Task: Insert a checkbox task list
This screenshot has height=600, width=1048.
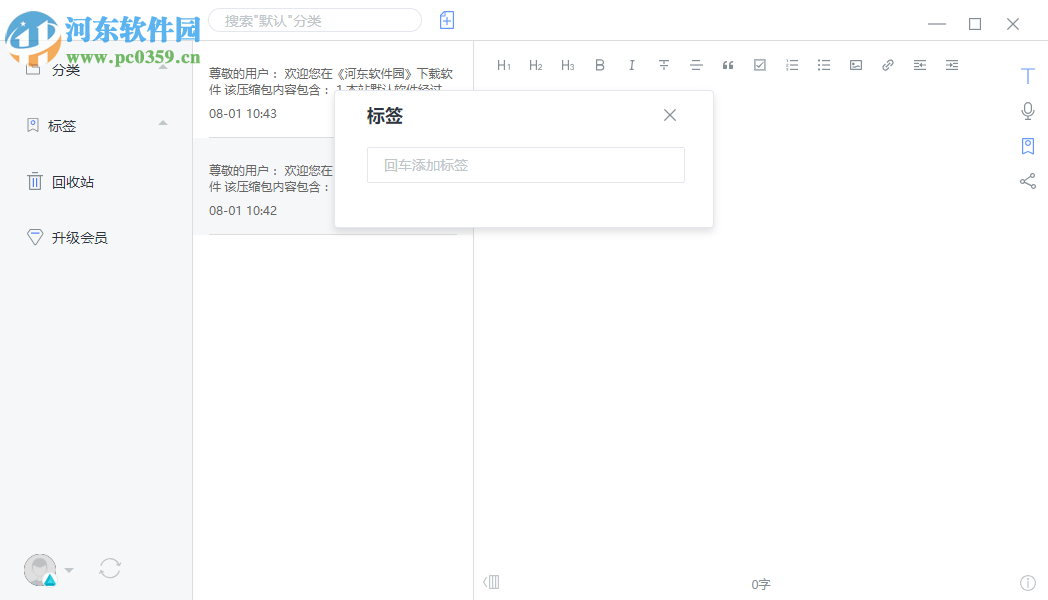Action: [759, 64]
